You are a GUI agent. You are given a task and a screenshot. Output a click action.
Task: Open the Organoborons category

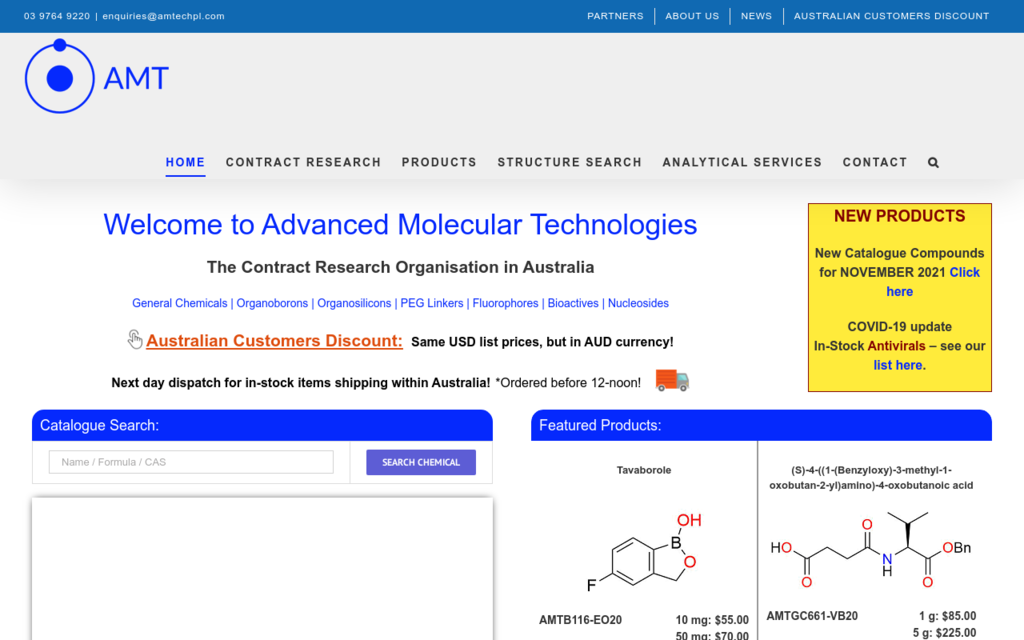[x=272, y=303]
